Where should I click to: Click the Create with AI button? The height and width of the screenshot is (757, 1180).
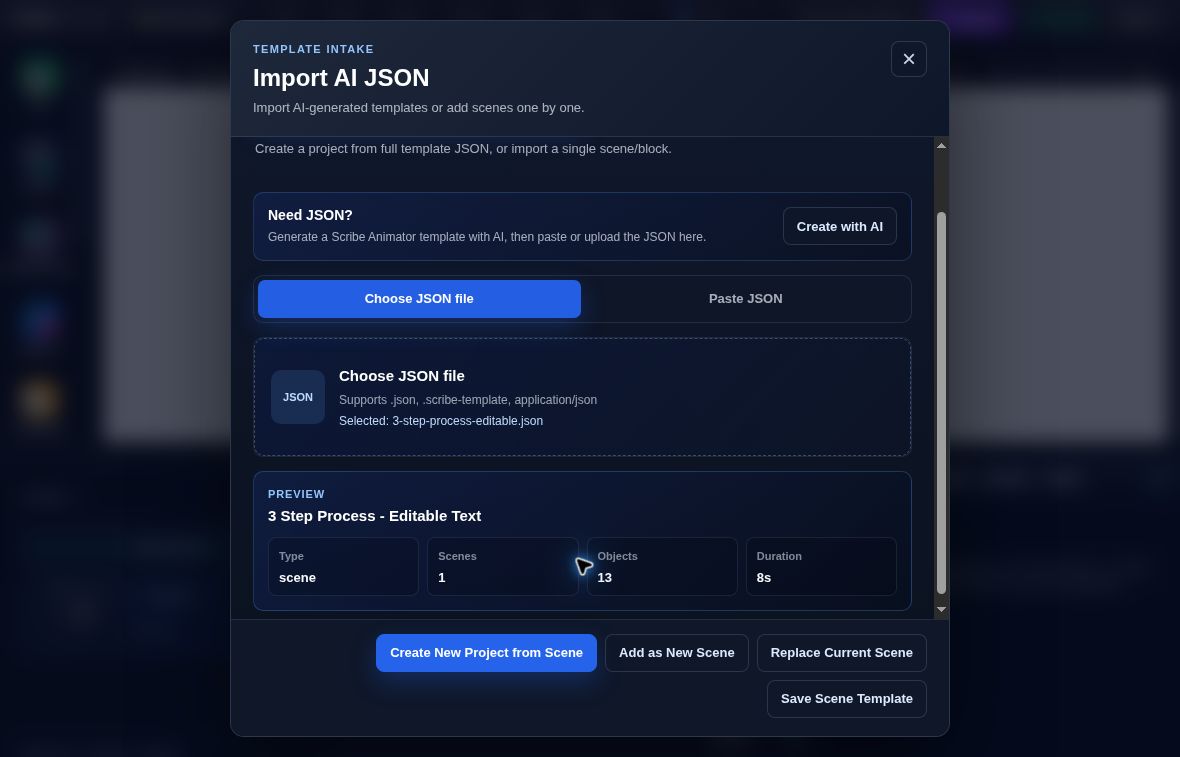[x=839, y=226]
